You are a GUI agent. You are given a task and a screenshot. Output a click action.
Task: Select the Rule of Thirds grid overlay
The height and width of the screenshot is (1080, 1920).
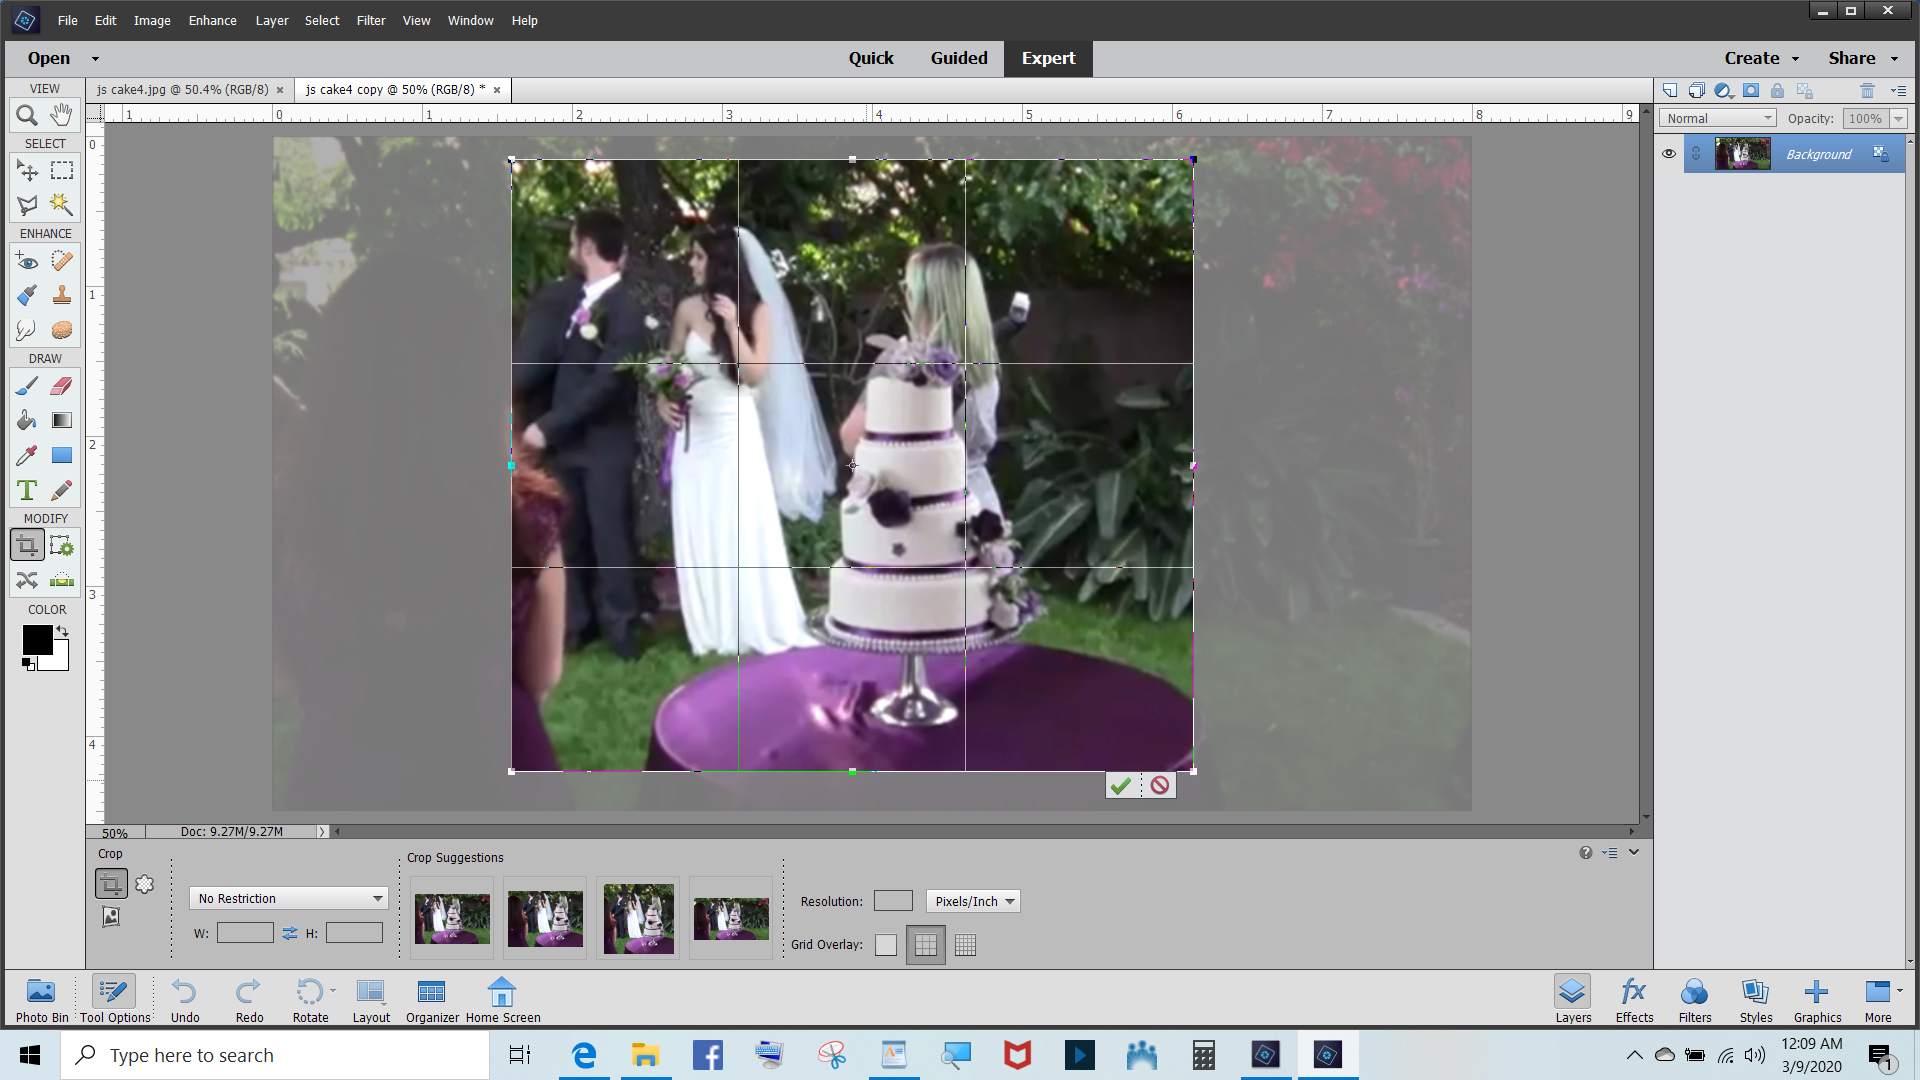tap(925, 945)
